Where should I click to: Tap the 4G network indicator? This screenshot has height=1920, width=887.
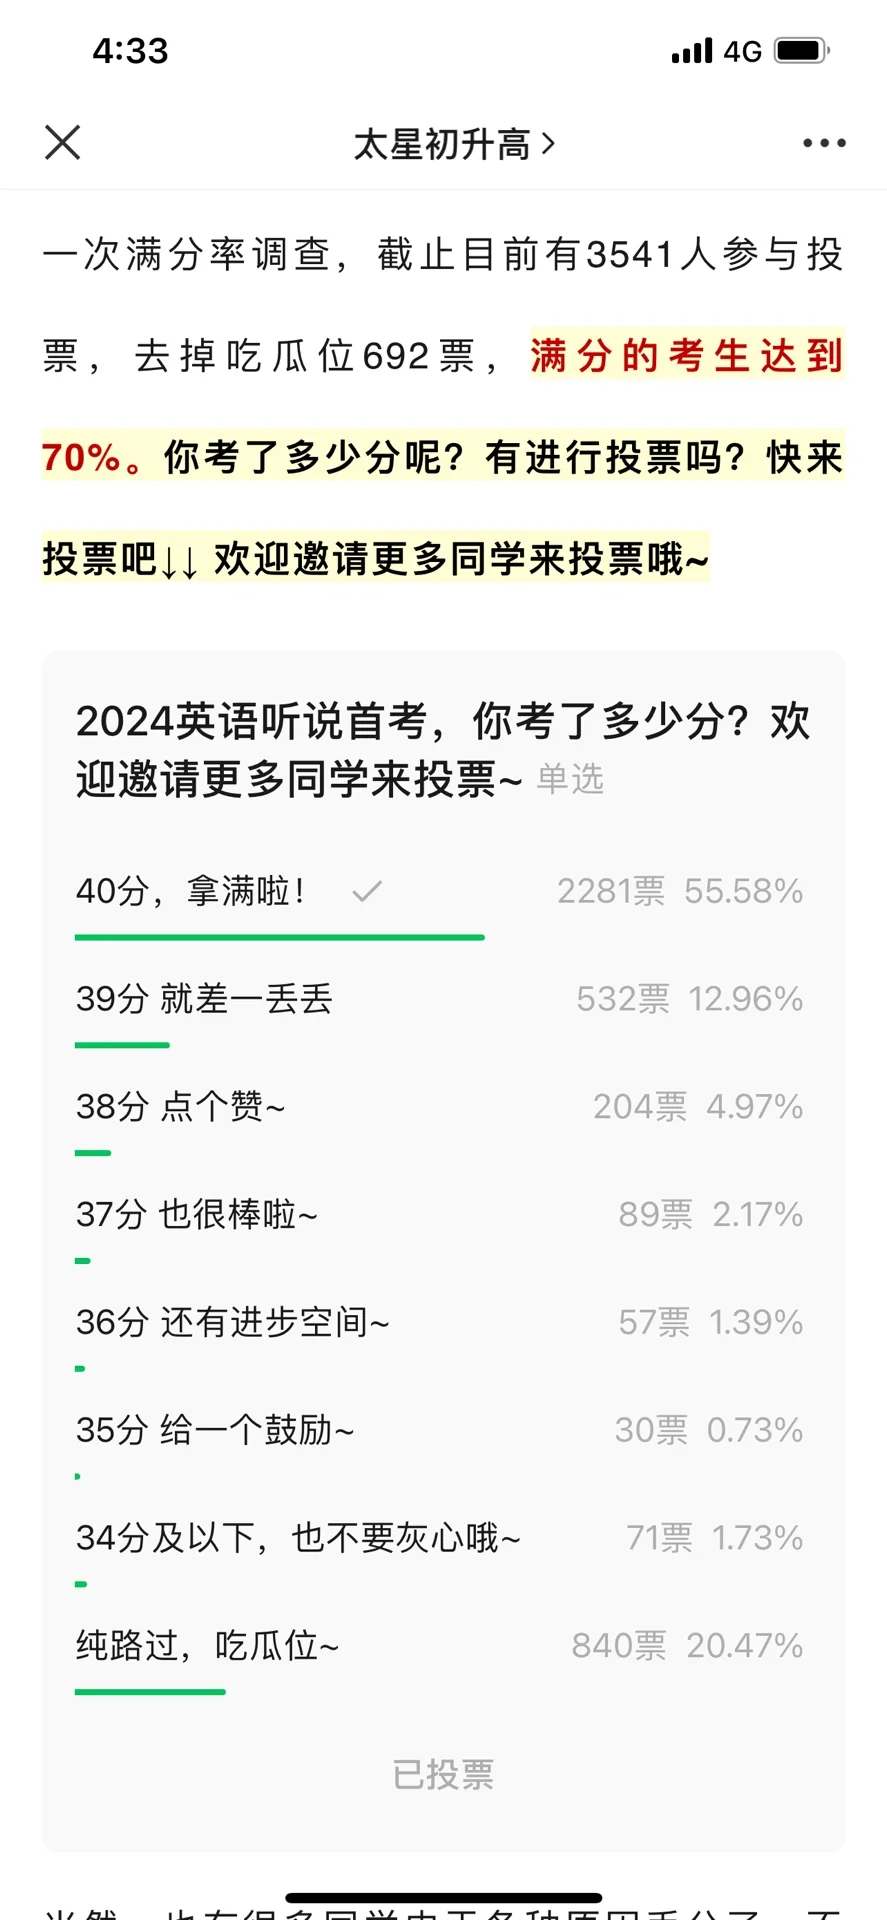click(743, 52)
